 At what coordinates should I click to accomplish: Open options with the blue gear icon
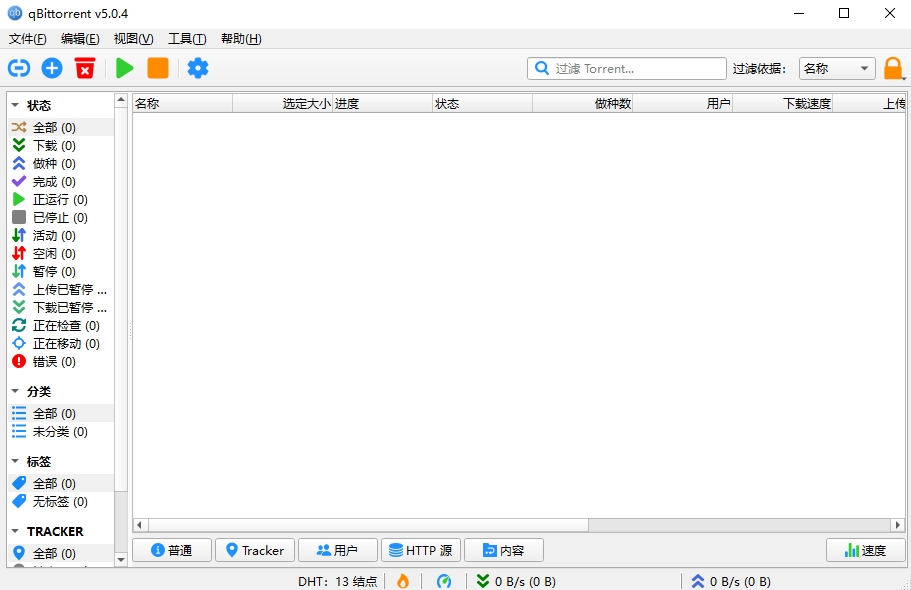(198, 68)
